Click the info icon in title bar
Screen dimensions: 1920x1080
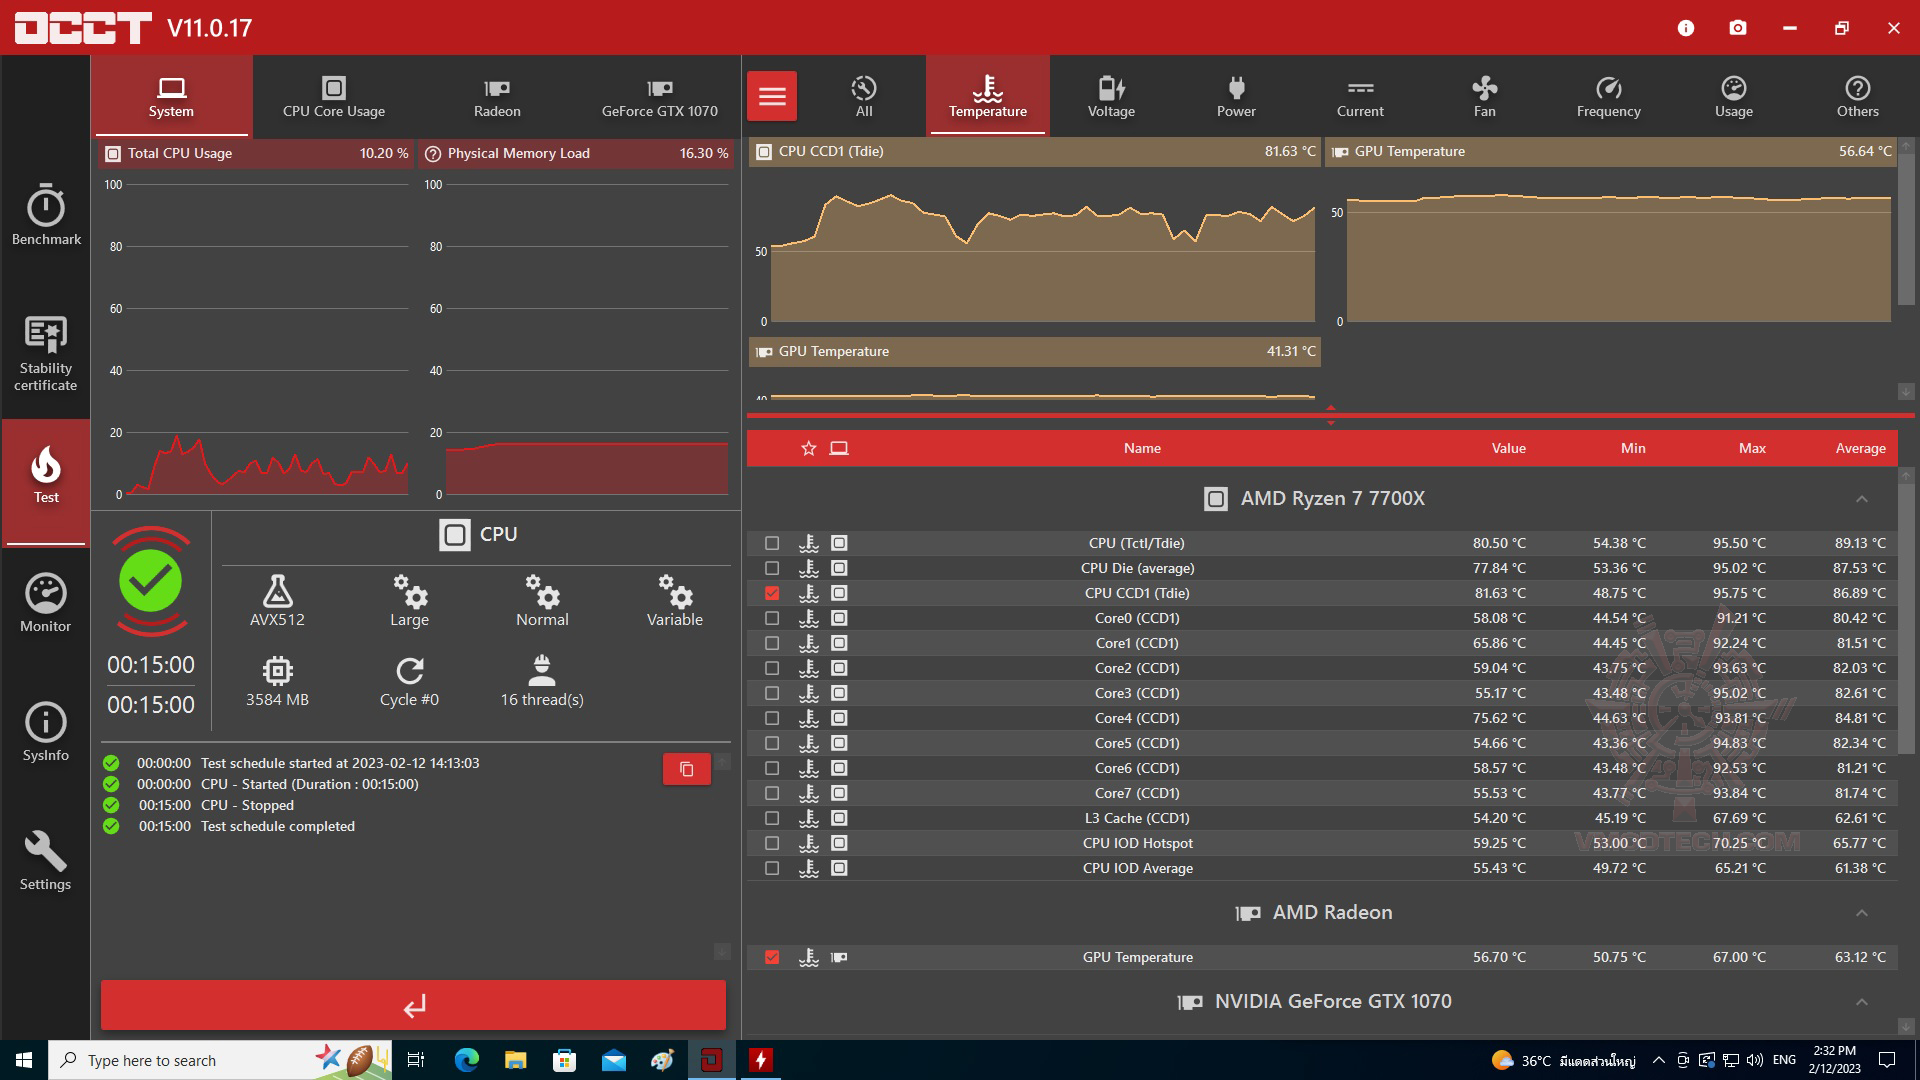(x=1686, y=28)
